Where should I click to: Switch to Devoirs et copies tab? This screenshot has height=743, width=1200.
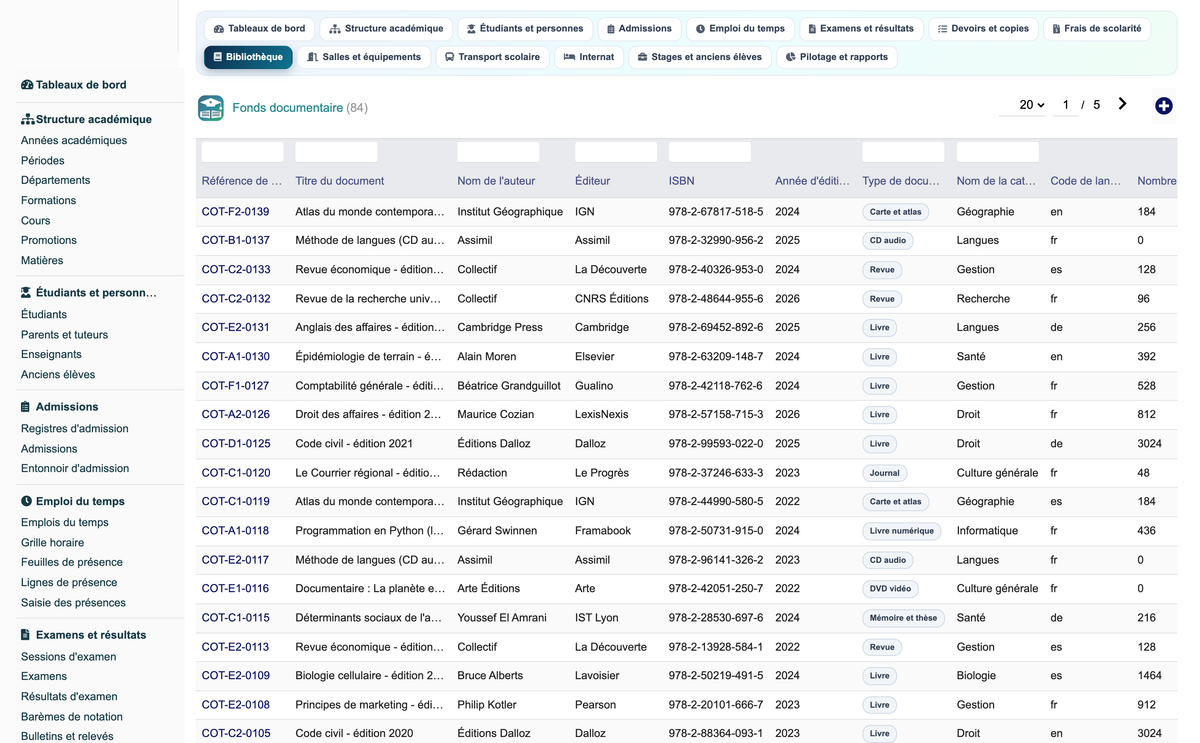(x=983, y=29)
